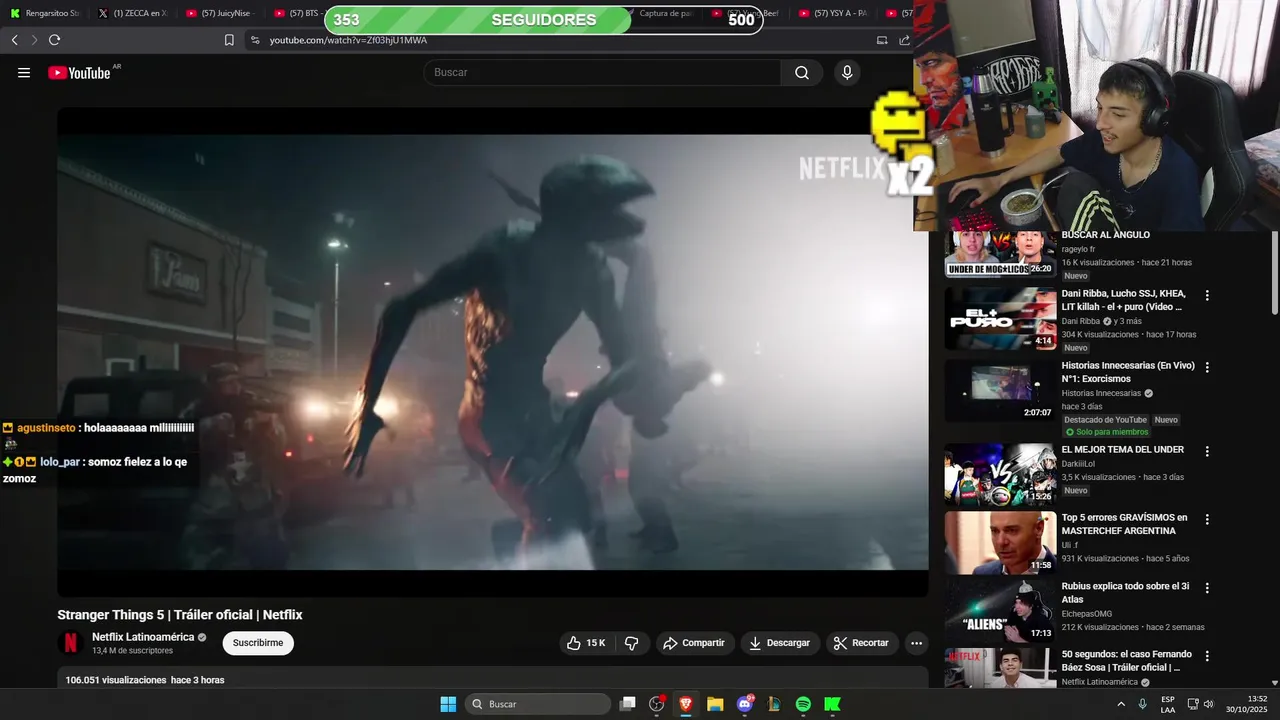Open options menu for EL MEJOR TEMA DEL UNDER
Image resolution: width=1280 pixels, height=720 pixels.
point(1207,452)
